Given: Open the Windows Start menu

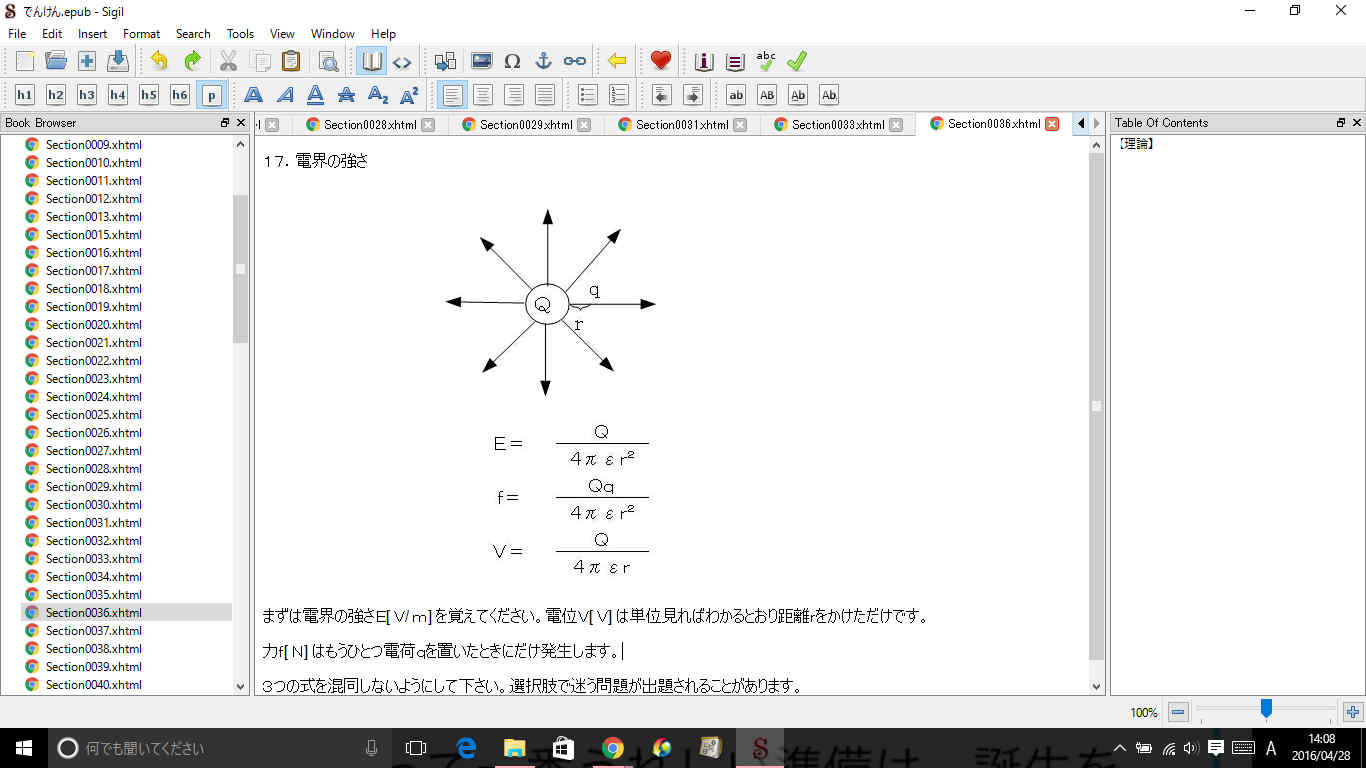Looking at the screenshot, I should click(x=24, y=748).
